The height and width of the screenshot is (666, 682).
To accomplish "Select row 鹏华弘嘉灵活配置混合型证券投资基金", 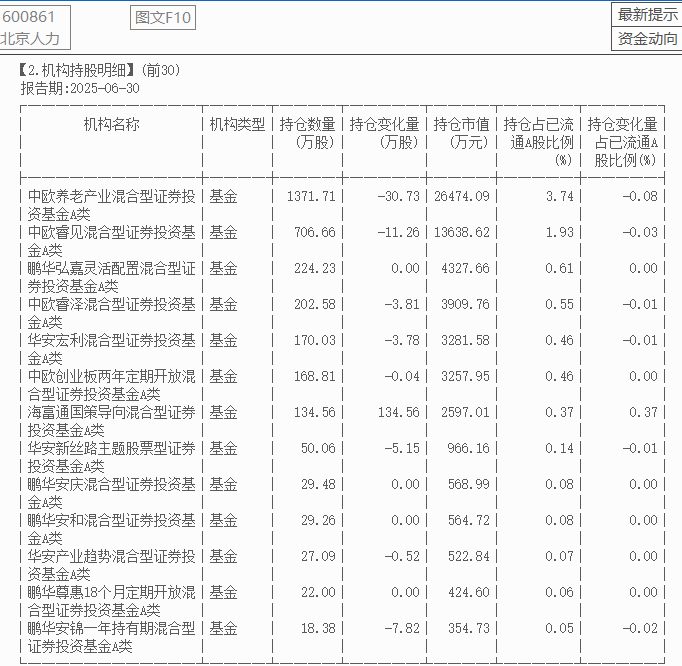I will pyautogui.click(x=342, y=277).
